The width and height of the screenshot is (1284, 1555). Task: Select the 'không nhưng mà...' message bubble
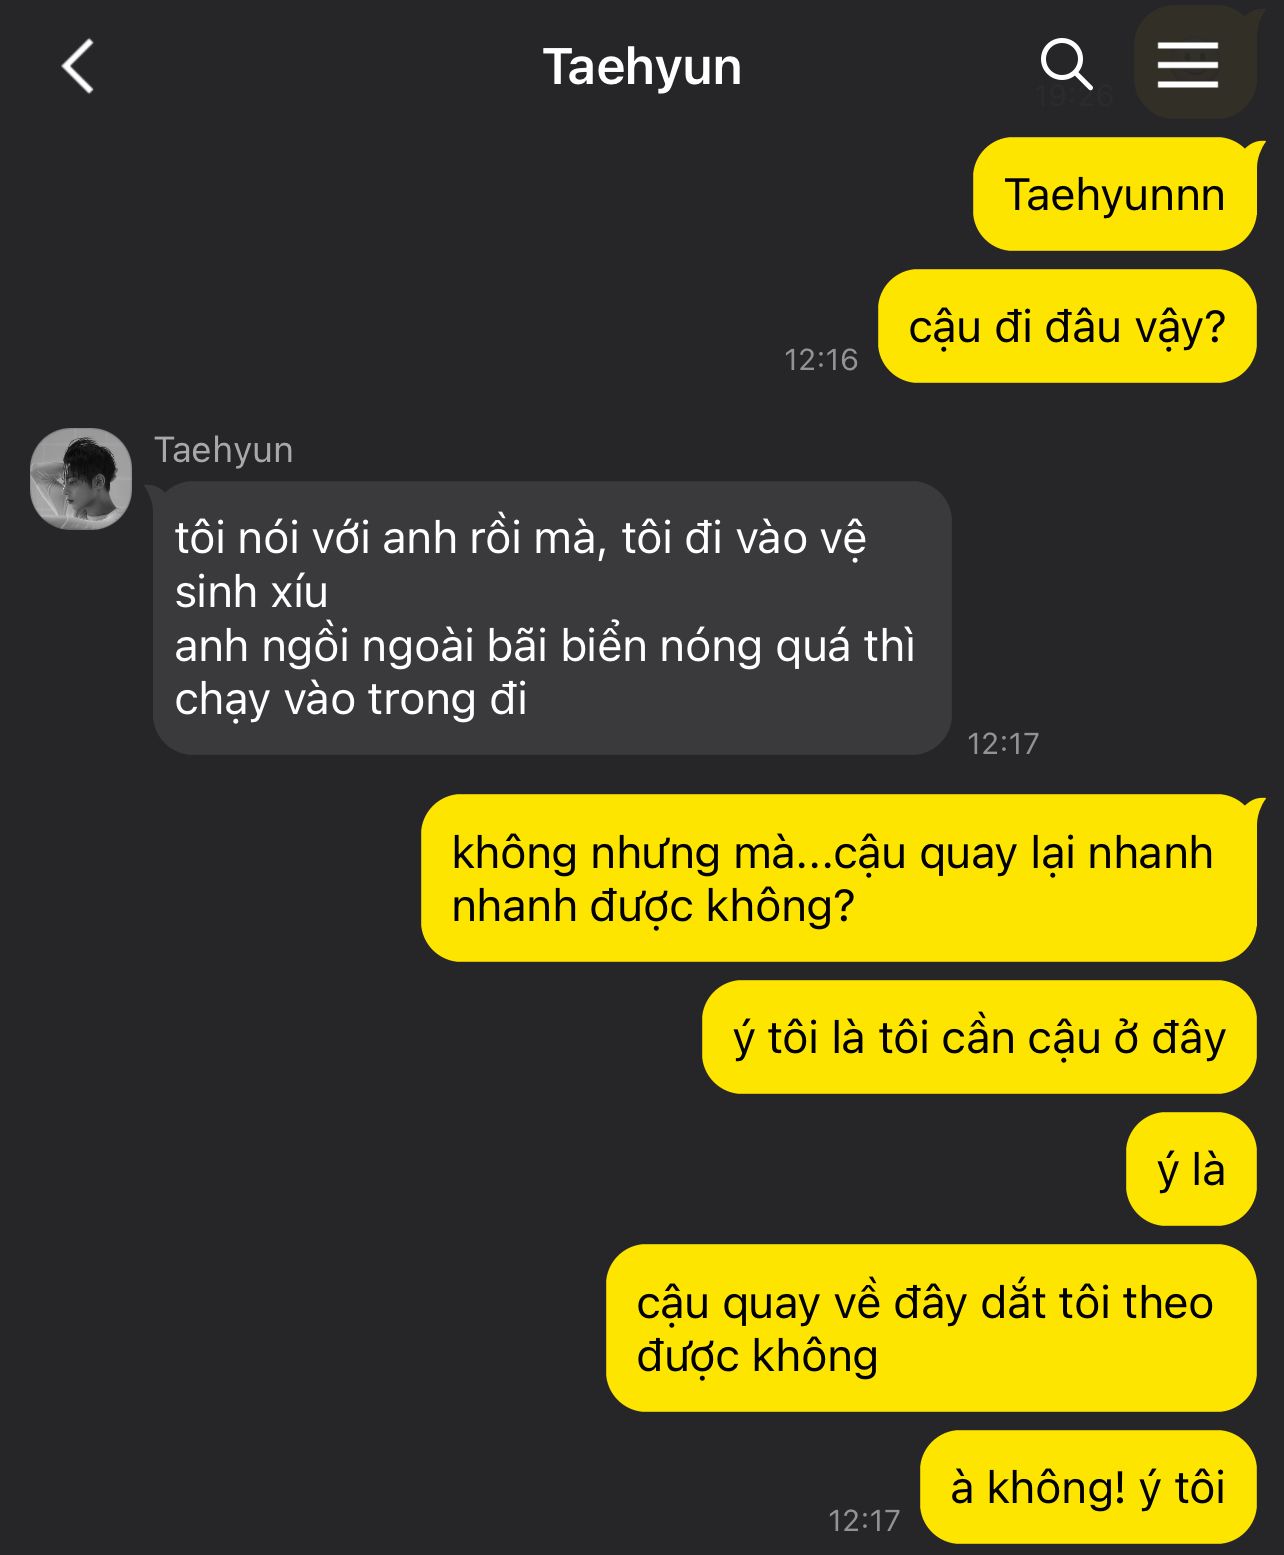(x=838, y=879)
